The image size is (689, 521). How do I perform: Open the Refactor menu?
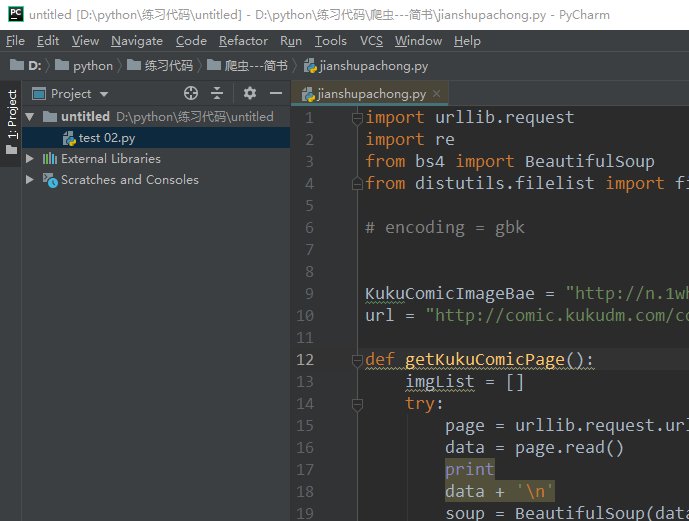coord(243,41)
